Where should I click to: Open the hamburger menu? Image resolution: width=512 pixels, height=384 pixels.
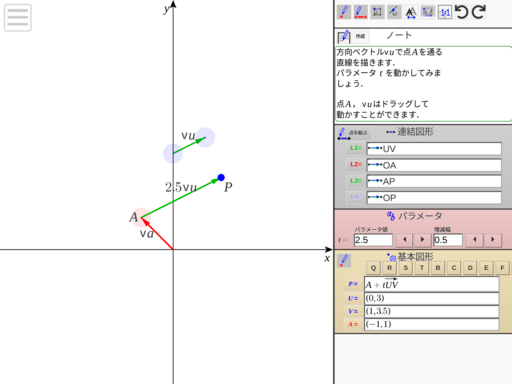[18, 18]
